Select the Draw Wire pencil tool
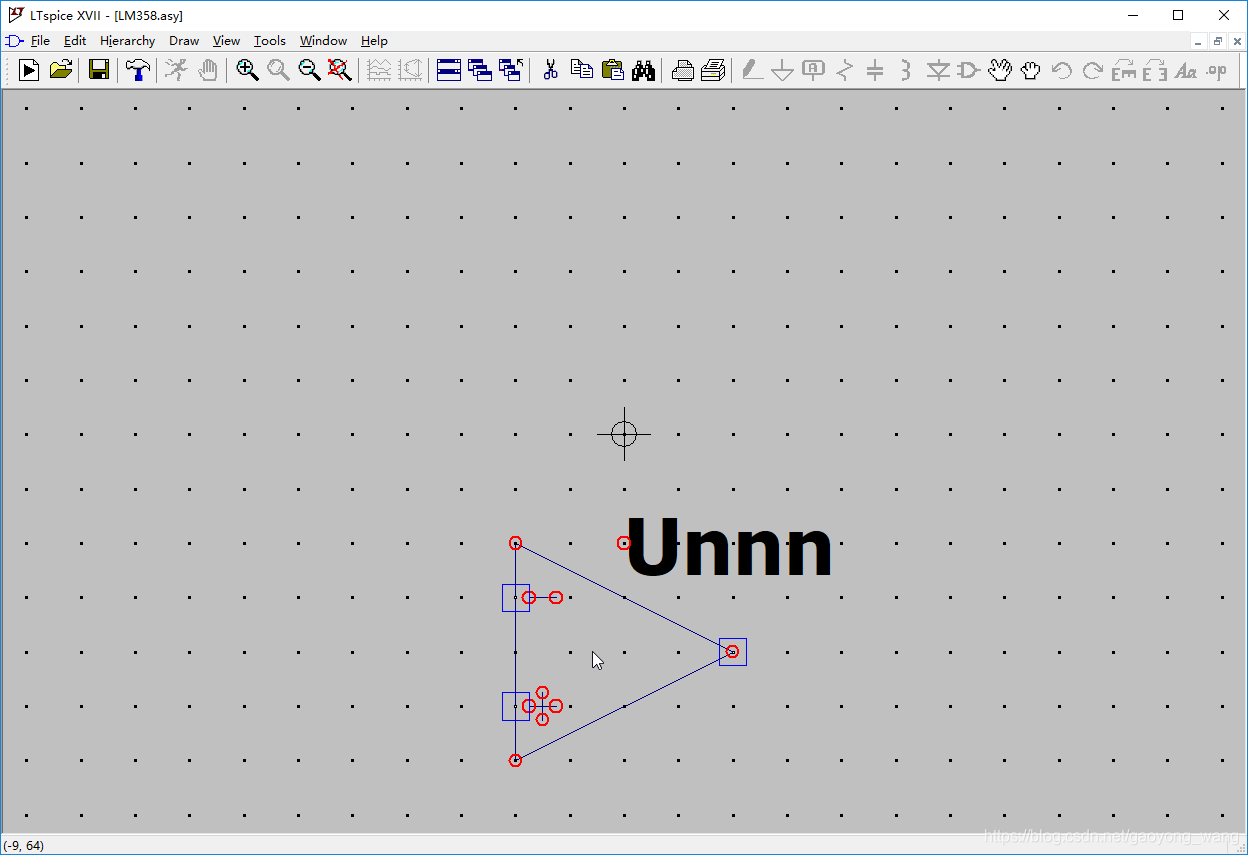 click(752, 70)
